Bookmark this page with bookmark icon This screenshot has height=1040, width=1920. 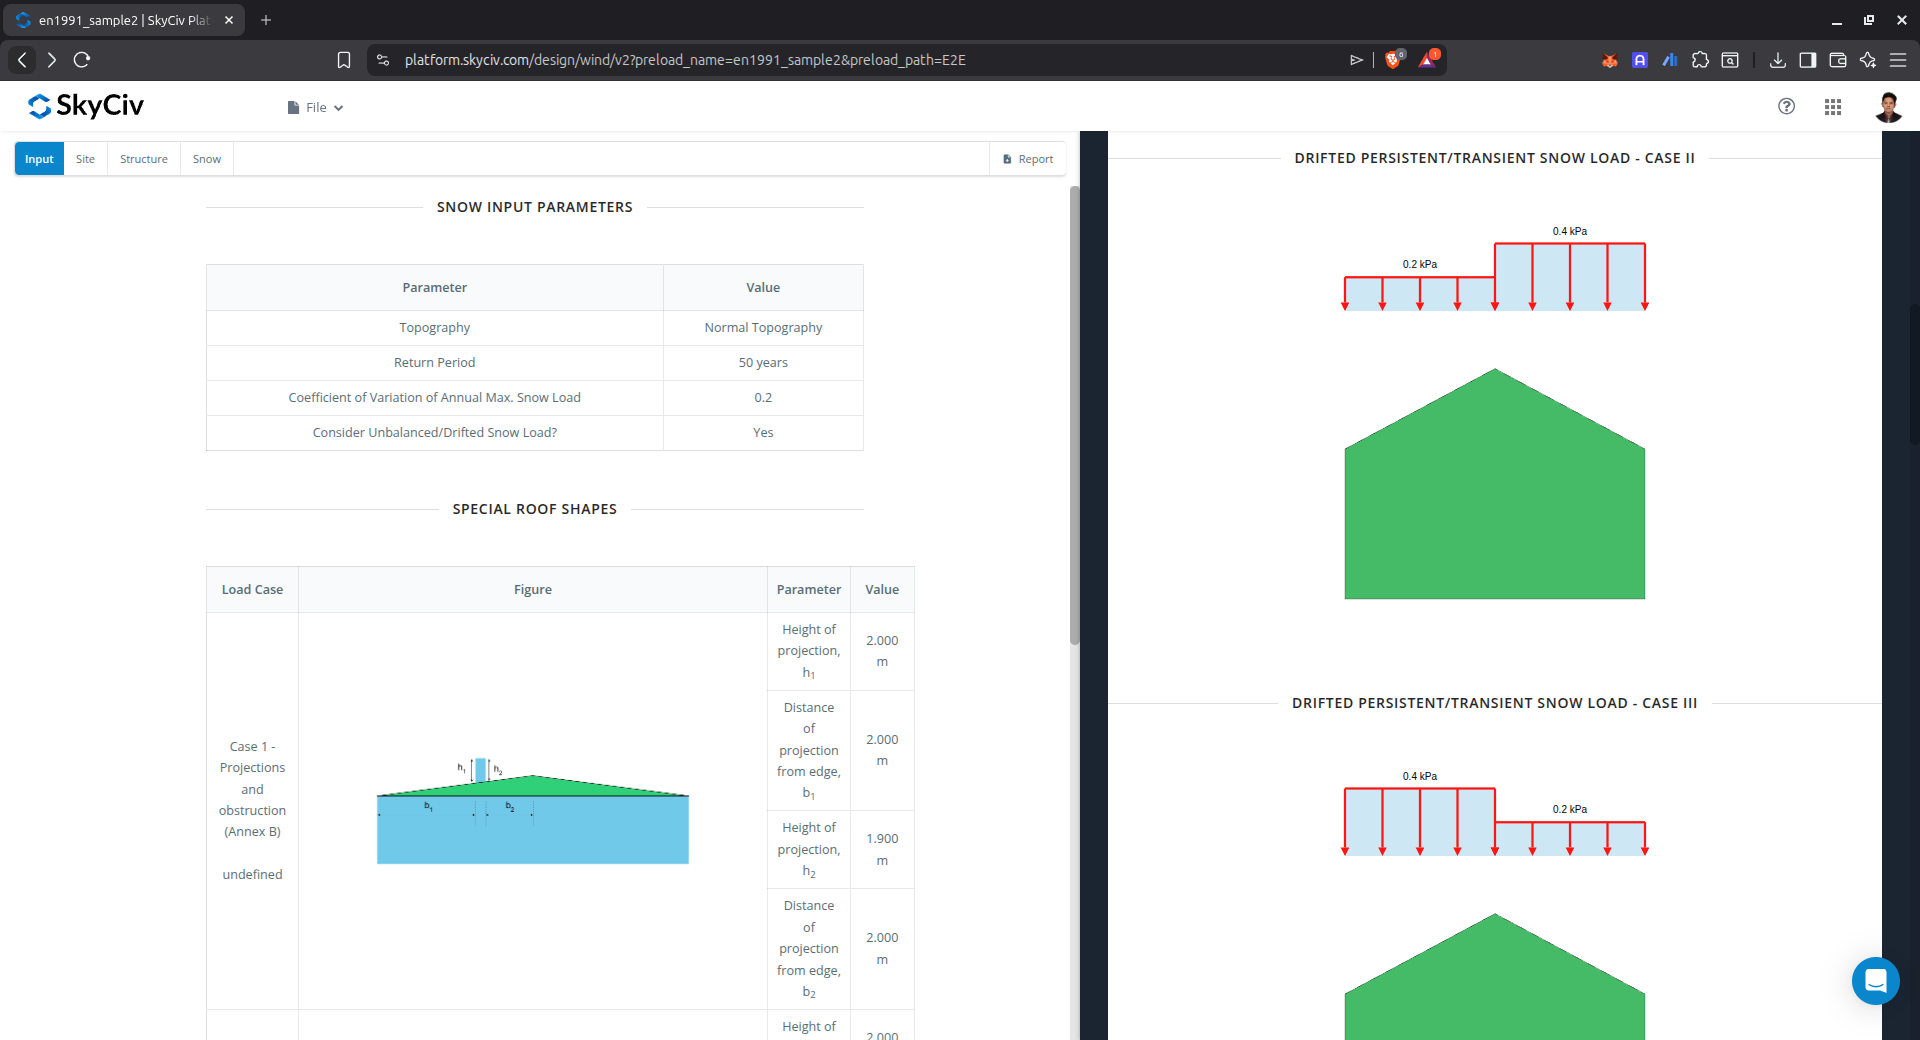pos(344,60)
